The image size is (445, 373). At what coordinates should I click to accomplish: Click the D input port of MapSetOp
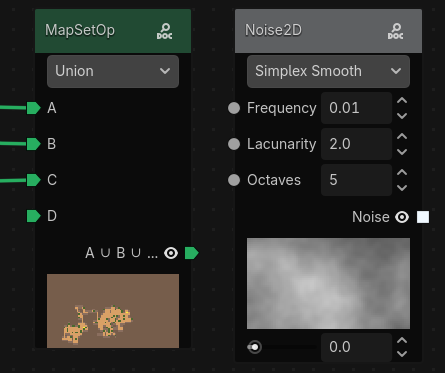[33, 216]
